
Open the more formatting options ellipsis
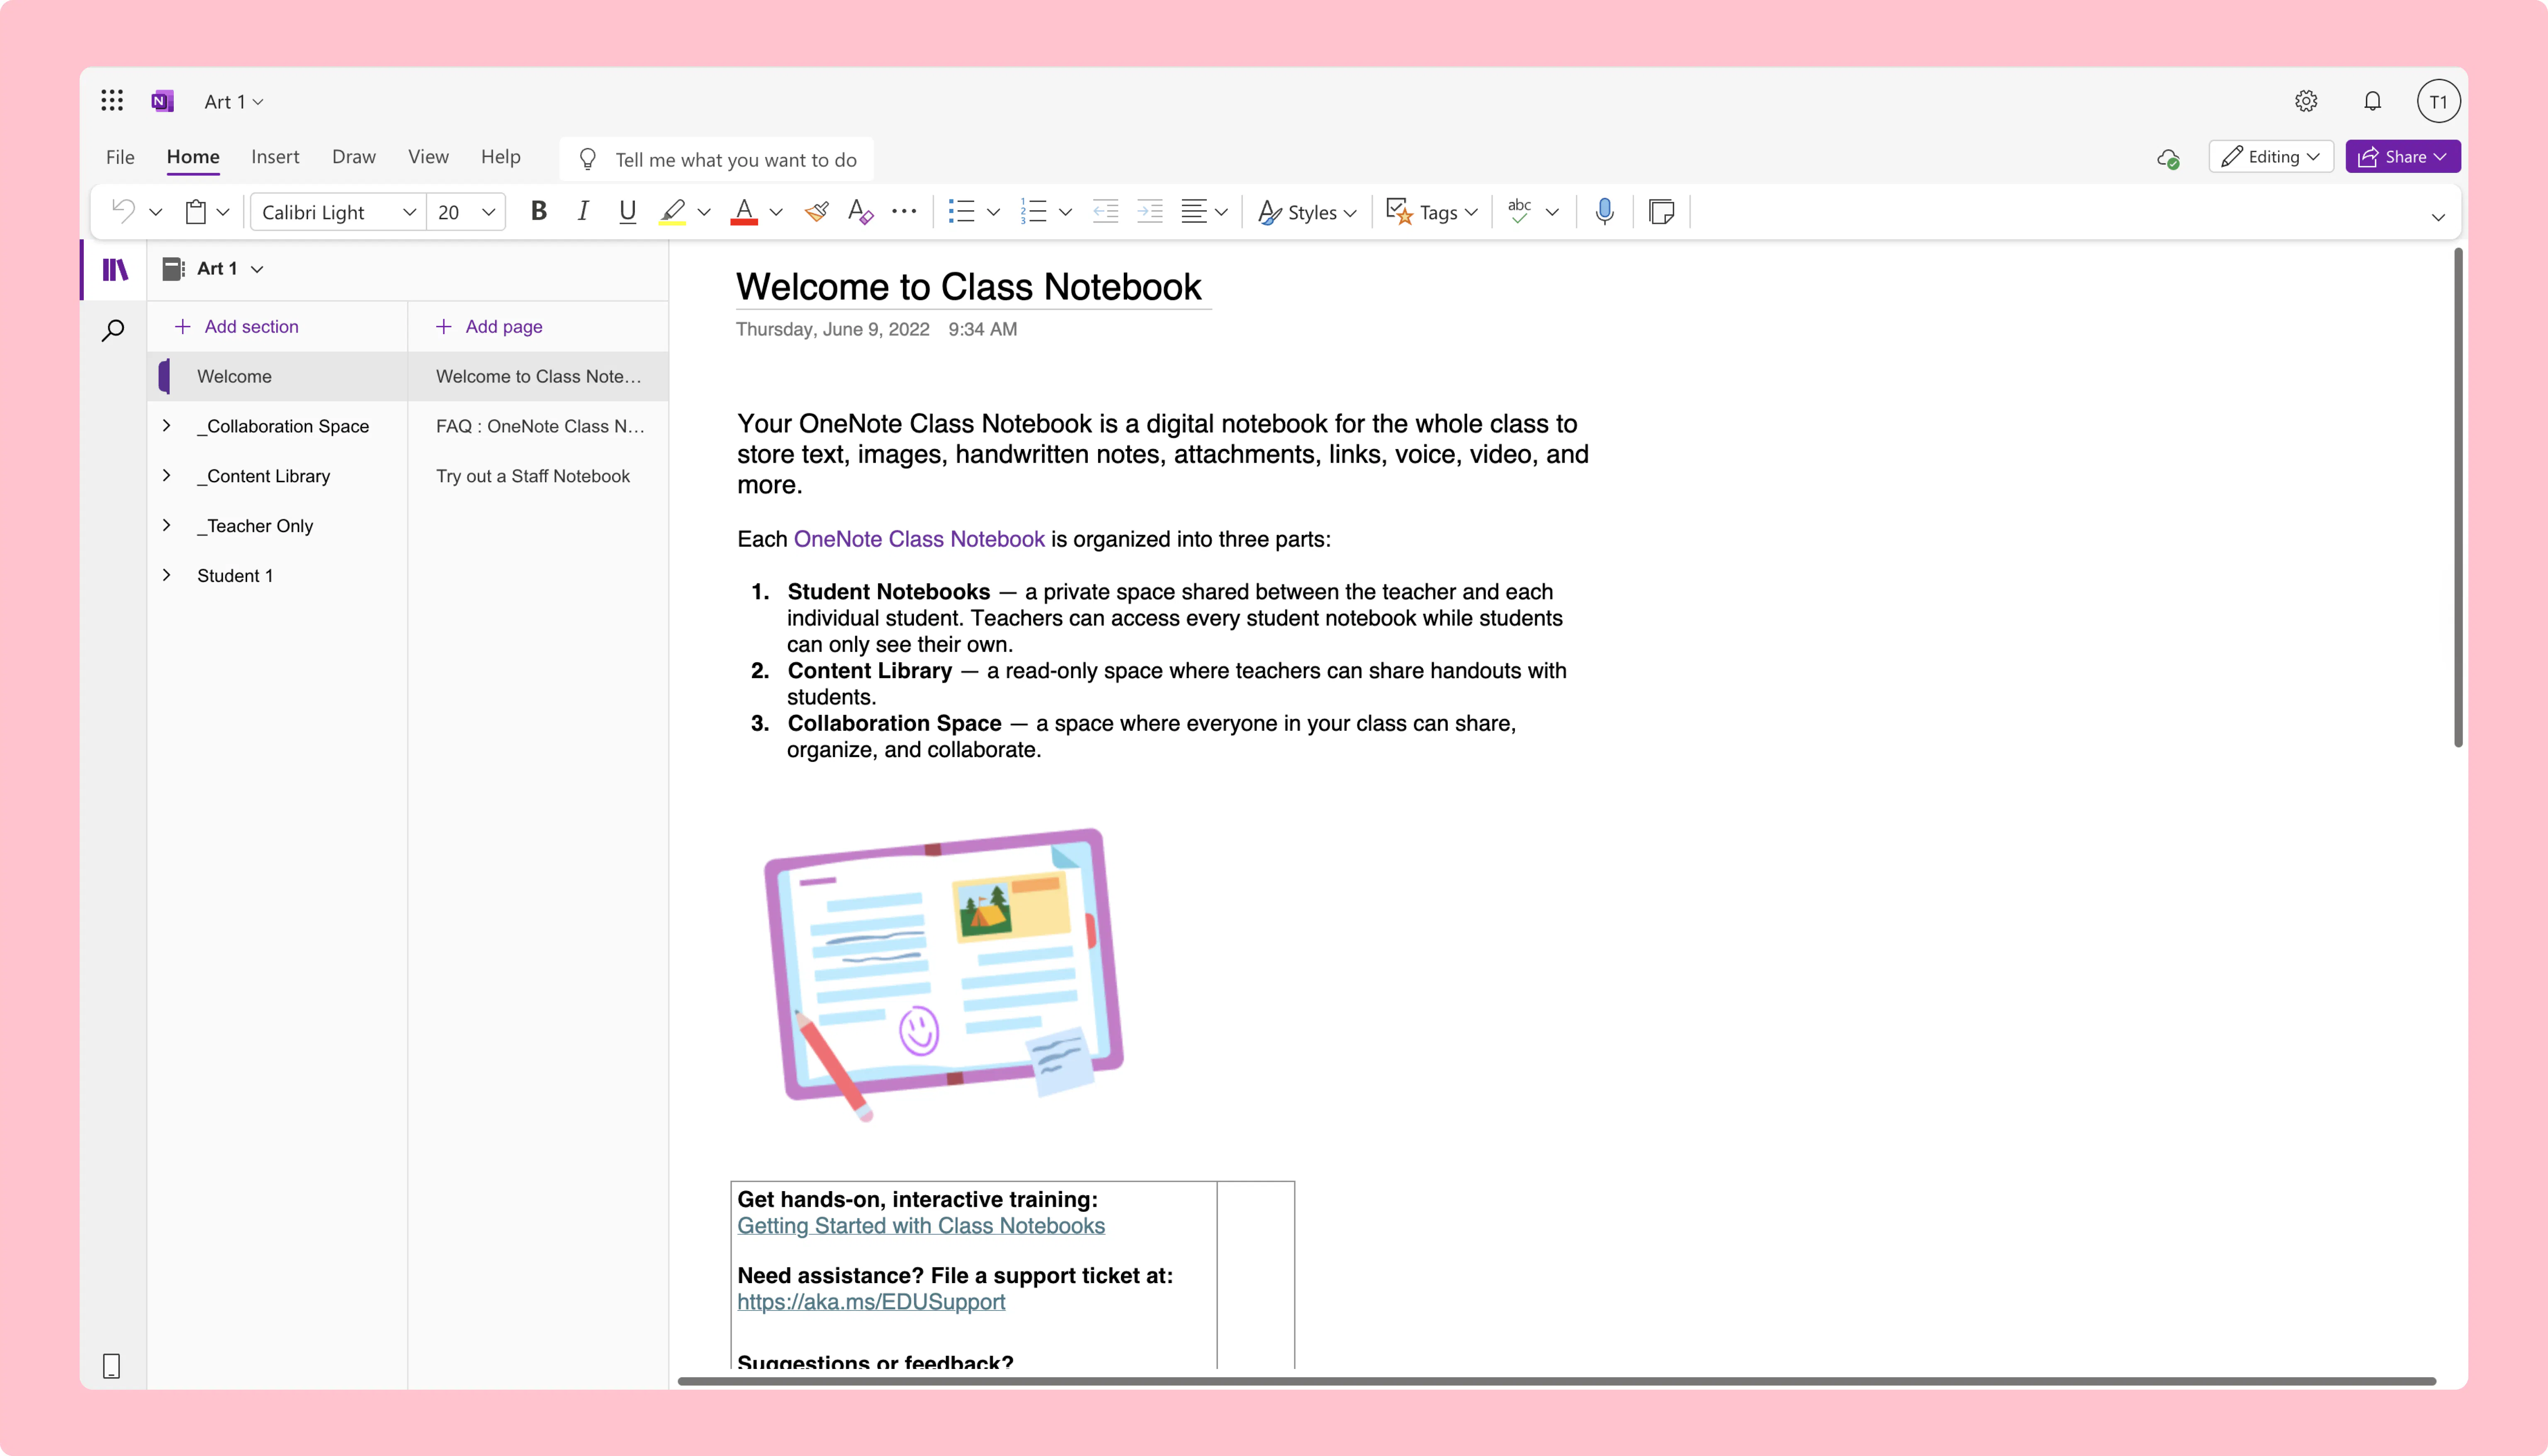904,211
